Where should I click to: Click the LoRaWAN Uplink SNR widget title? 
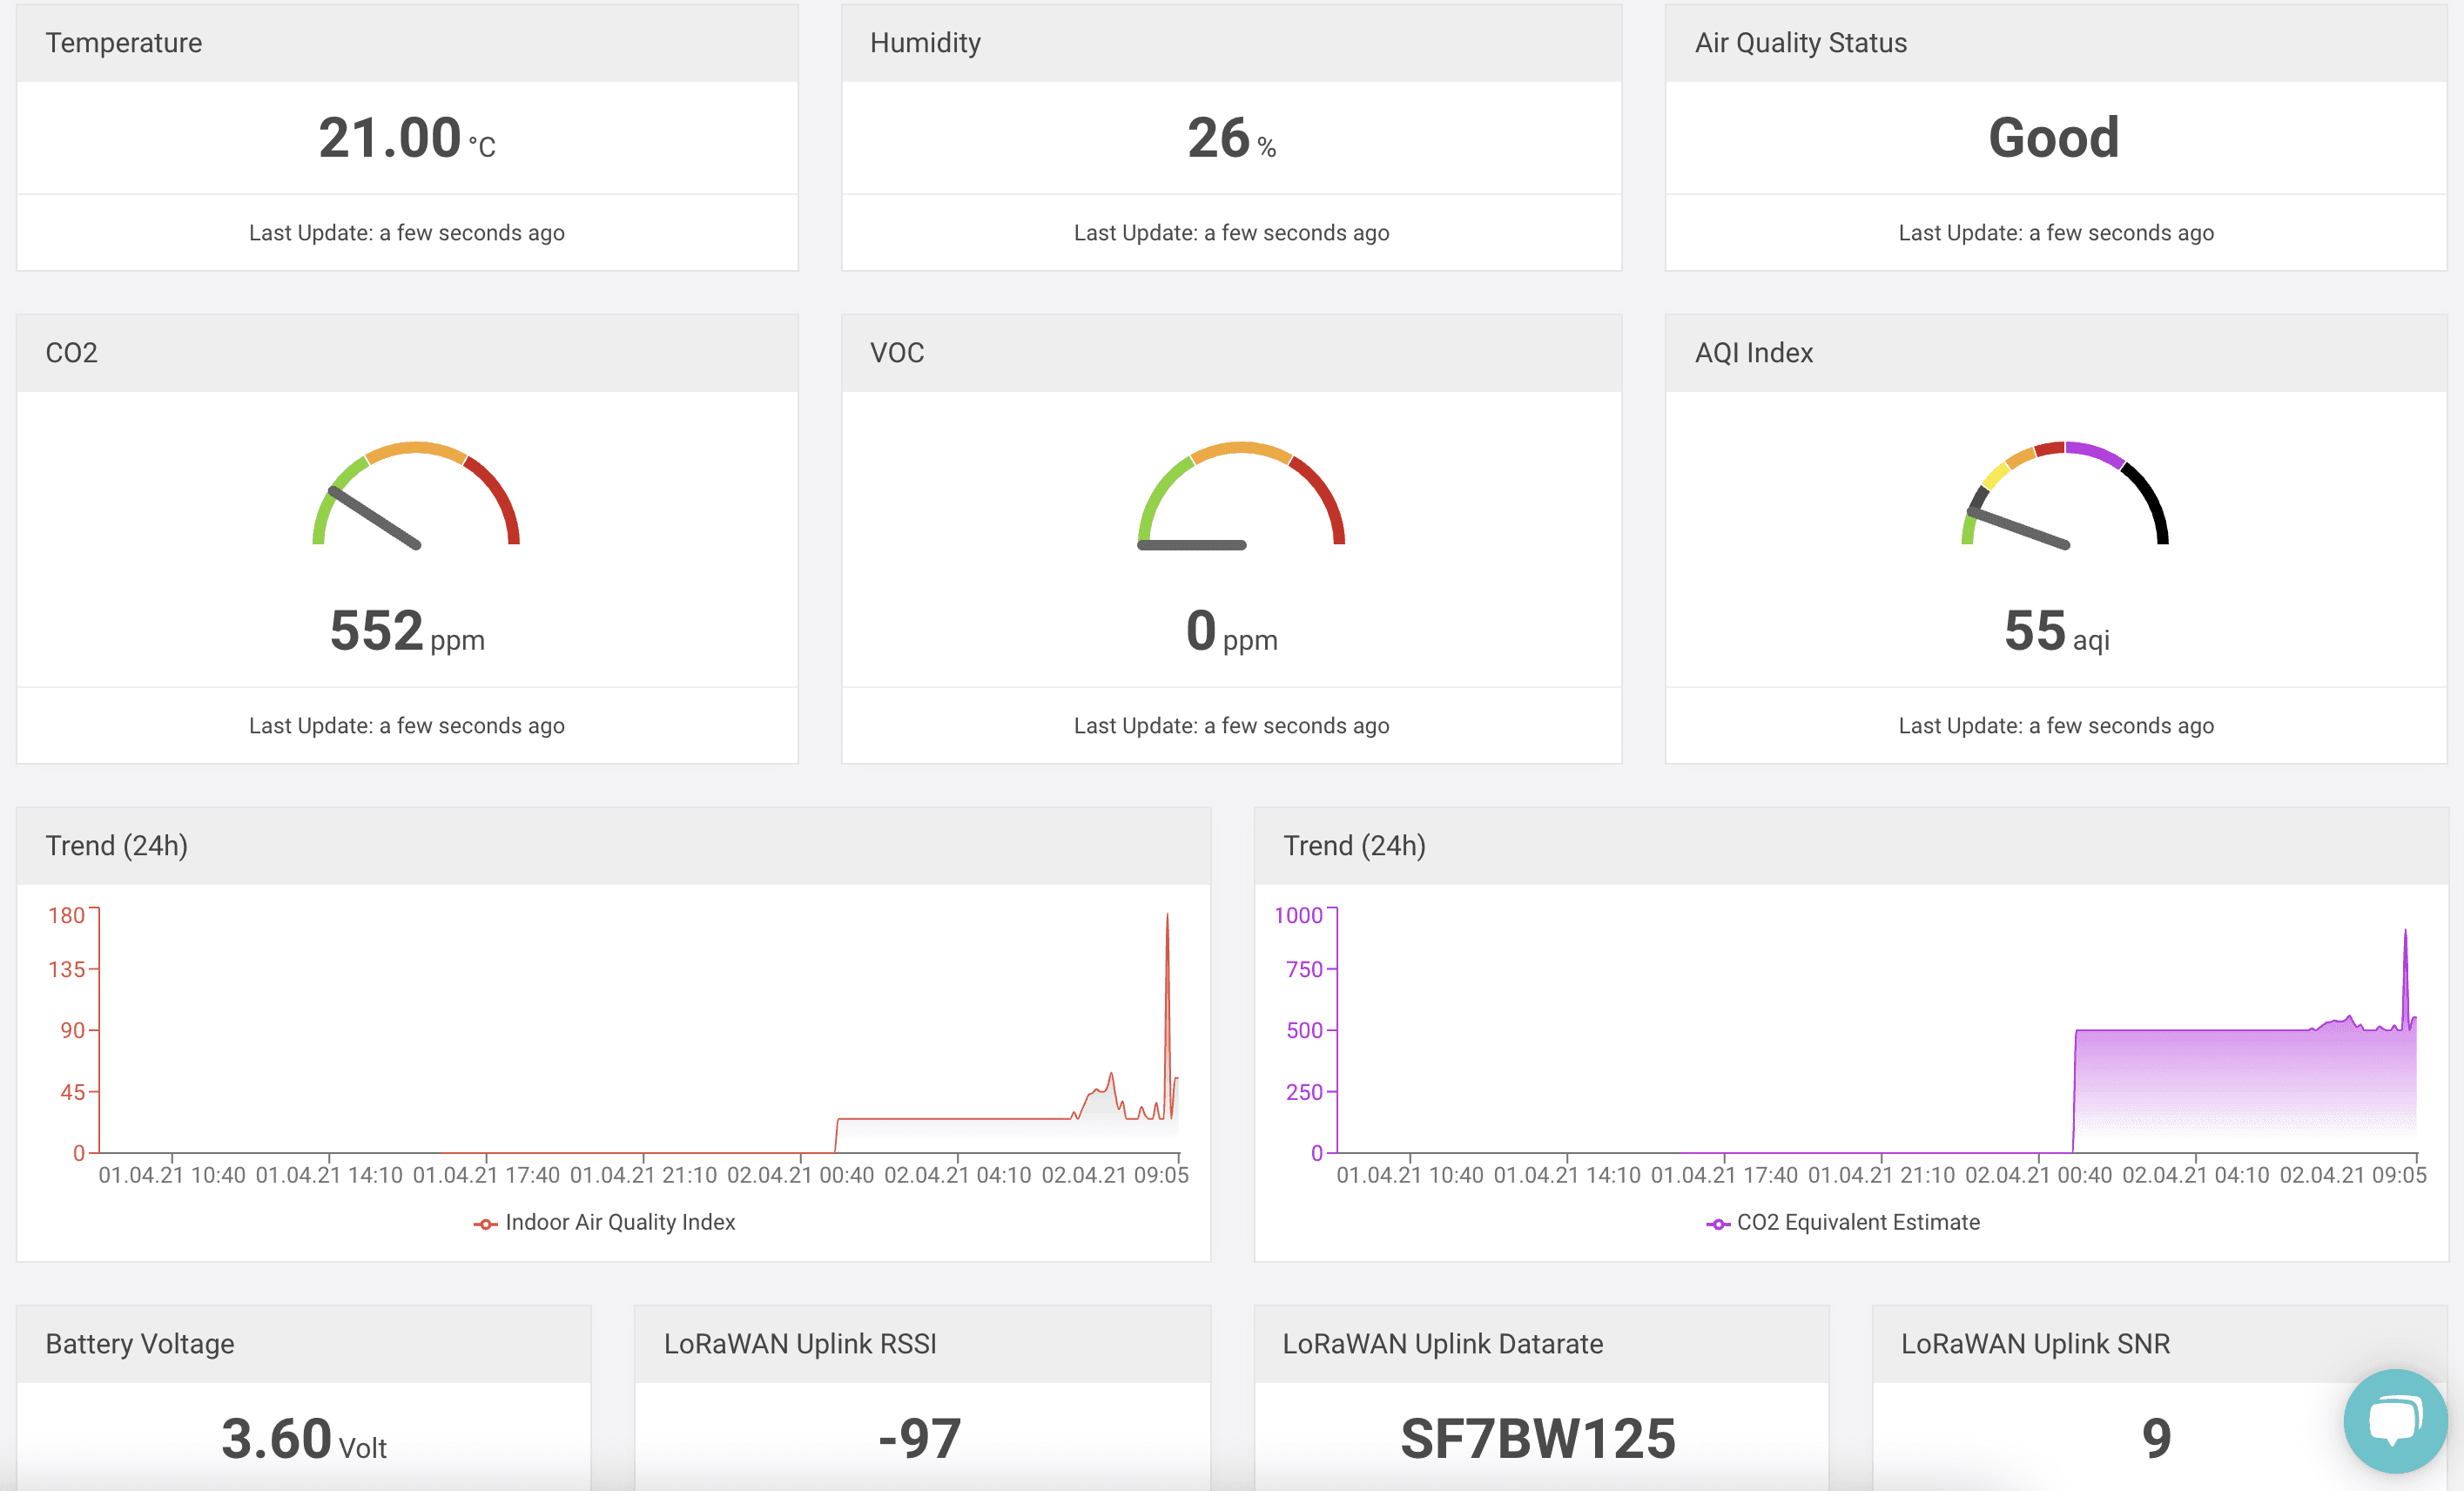click(x=2035, y=1343)
